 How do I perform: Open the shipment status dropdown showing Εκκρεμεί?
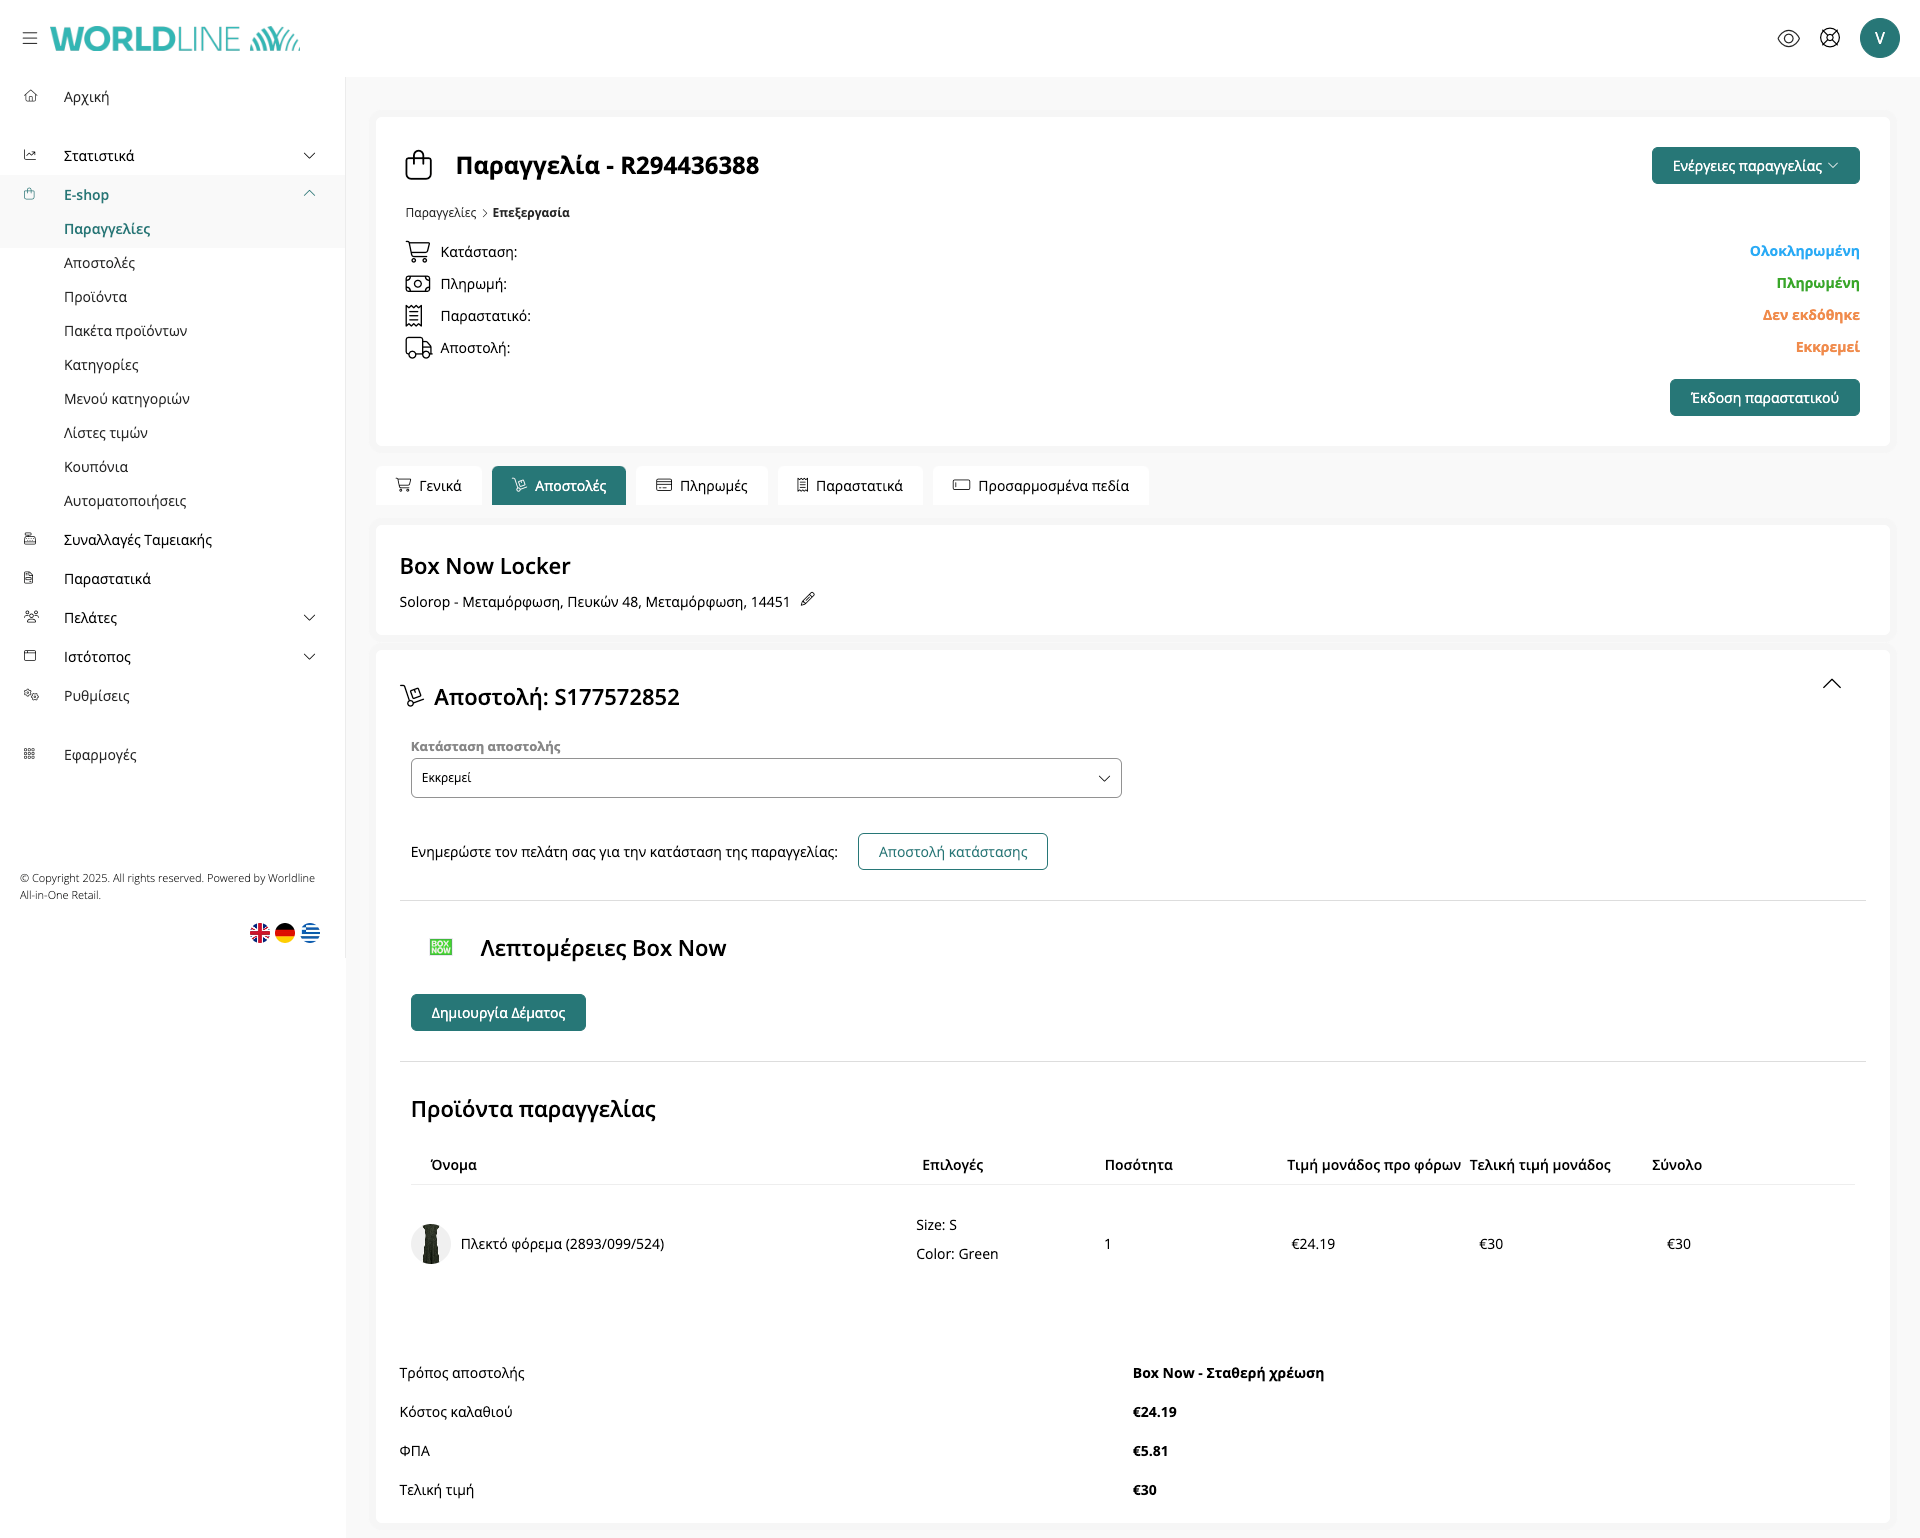(766, 778)
